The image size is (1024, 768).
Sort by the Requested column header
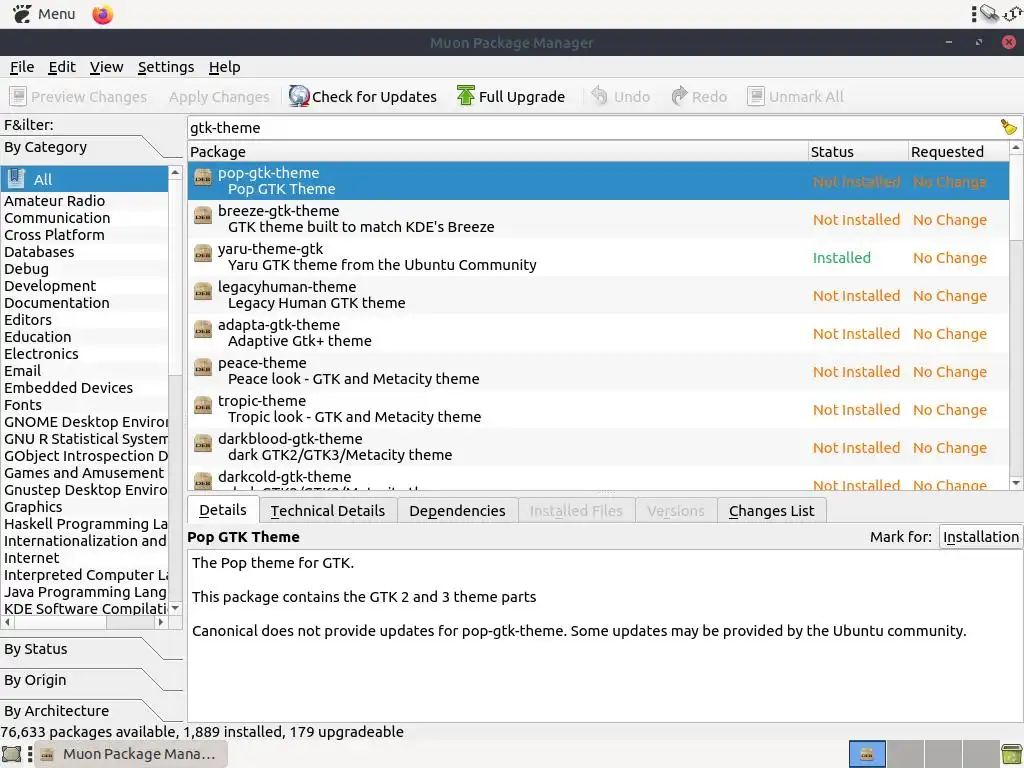[958, 152]
